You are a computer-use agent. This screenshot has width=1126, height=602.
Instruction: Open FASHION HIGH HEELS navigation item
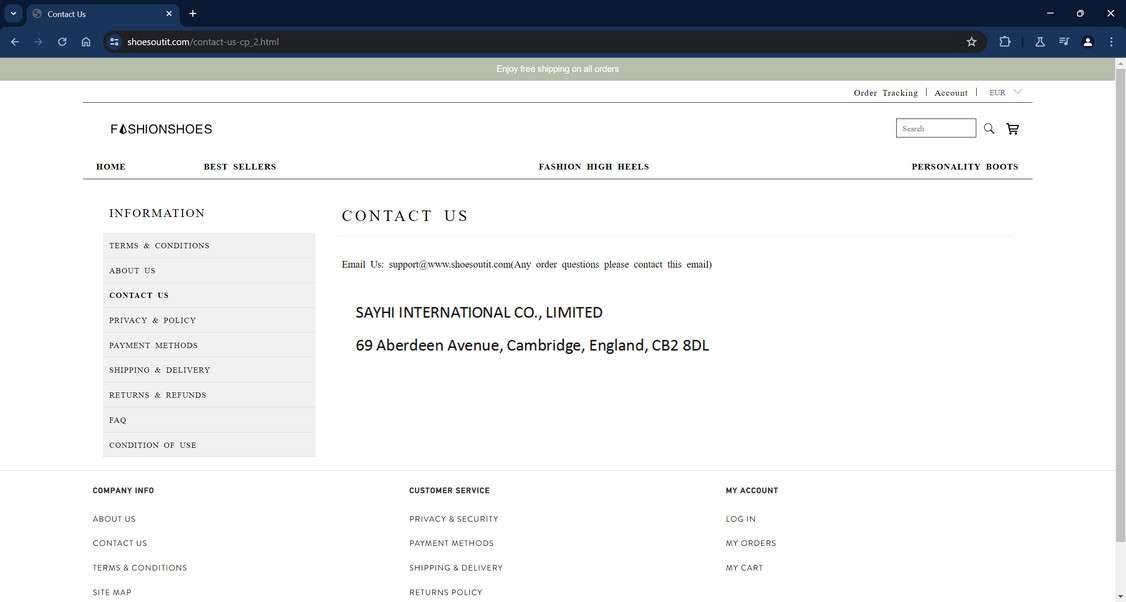tap(594, 167)
